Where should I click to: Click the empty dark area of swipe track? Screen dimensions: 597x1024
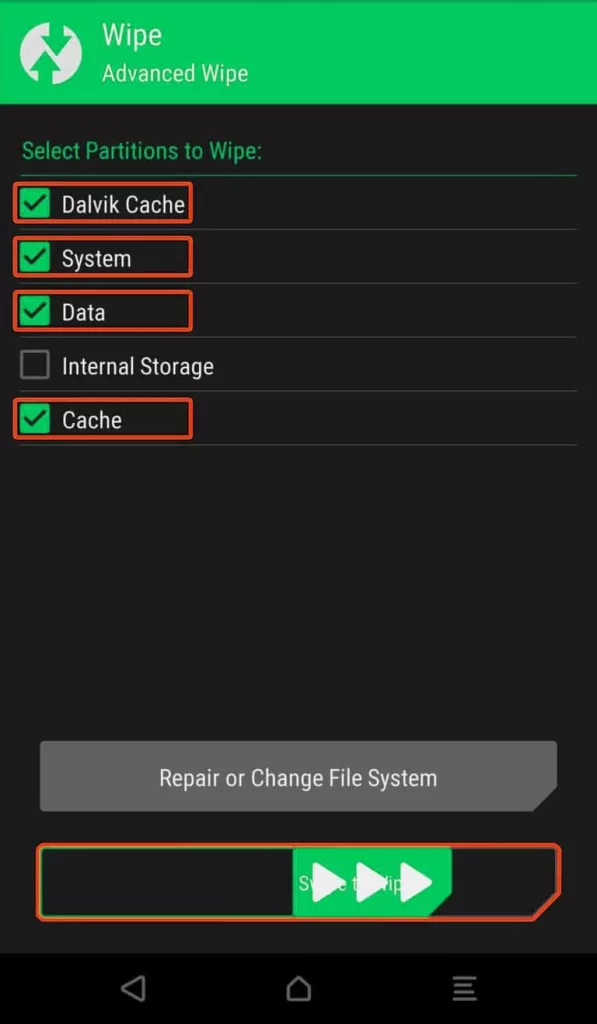coord(166,882)
